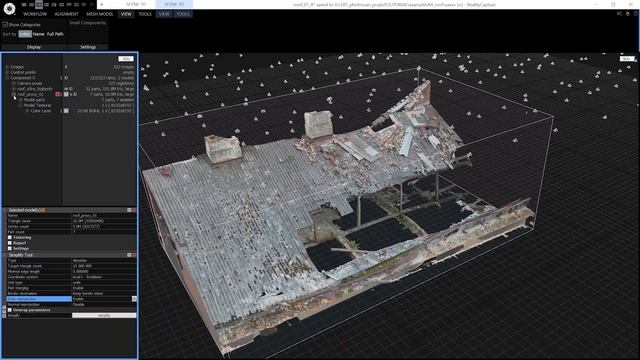Select fifth layout icon in title bar

[x=54, y=4]
